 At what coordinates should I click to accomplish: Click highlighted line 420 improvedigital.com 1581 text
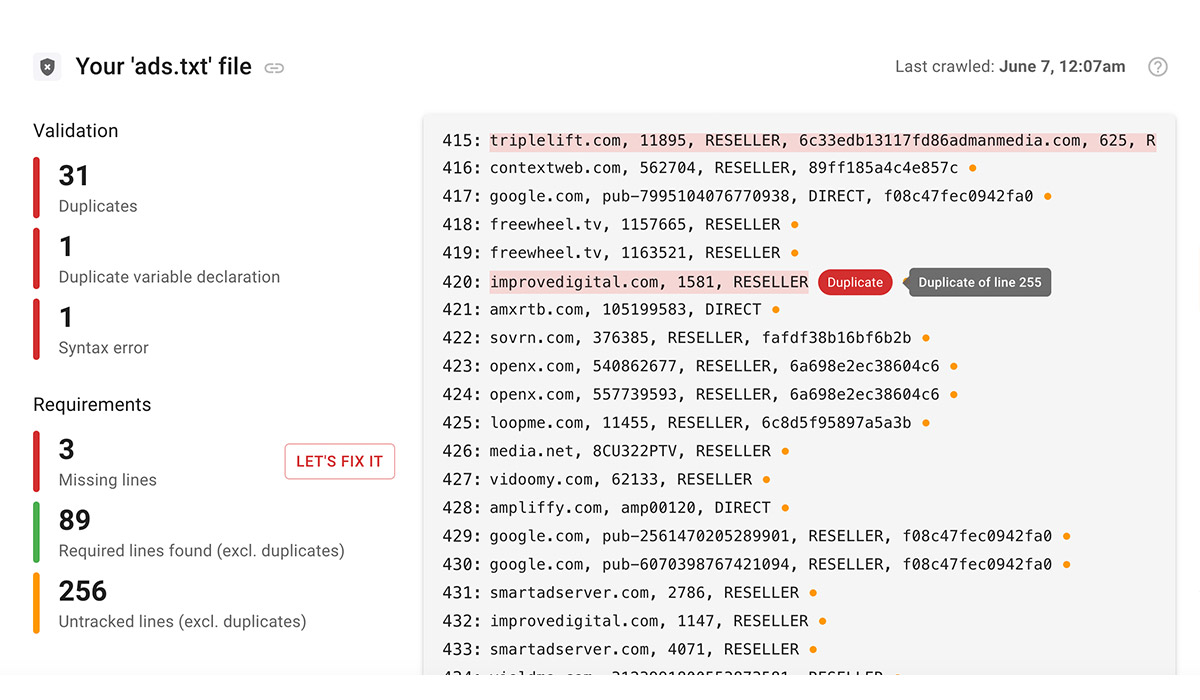[x=649, y=282]
